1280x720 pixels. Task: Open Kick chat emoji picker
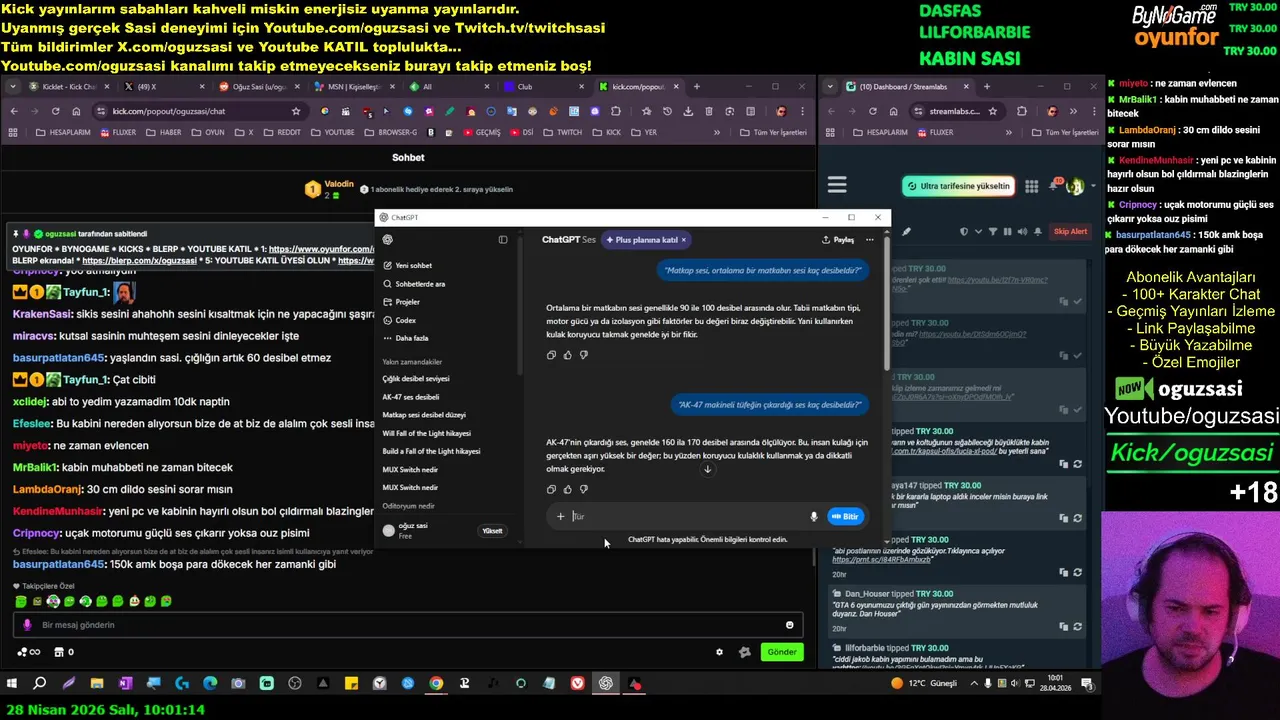tap(790, 625)
